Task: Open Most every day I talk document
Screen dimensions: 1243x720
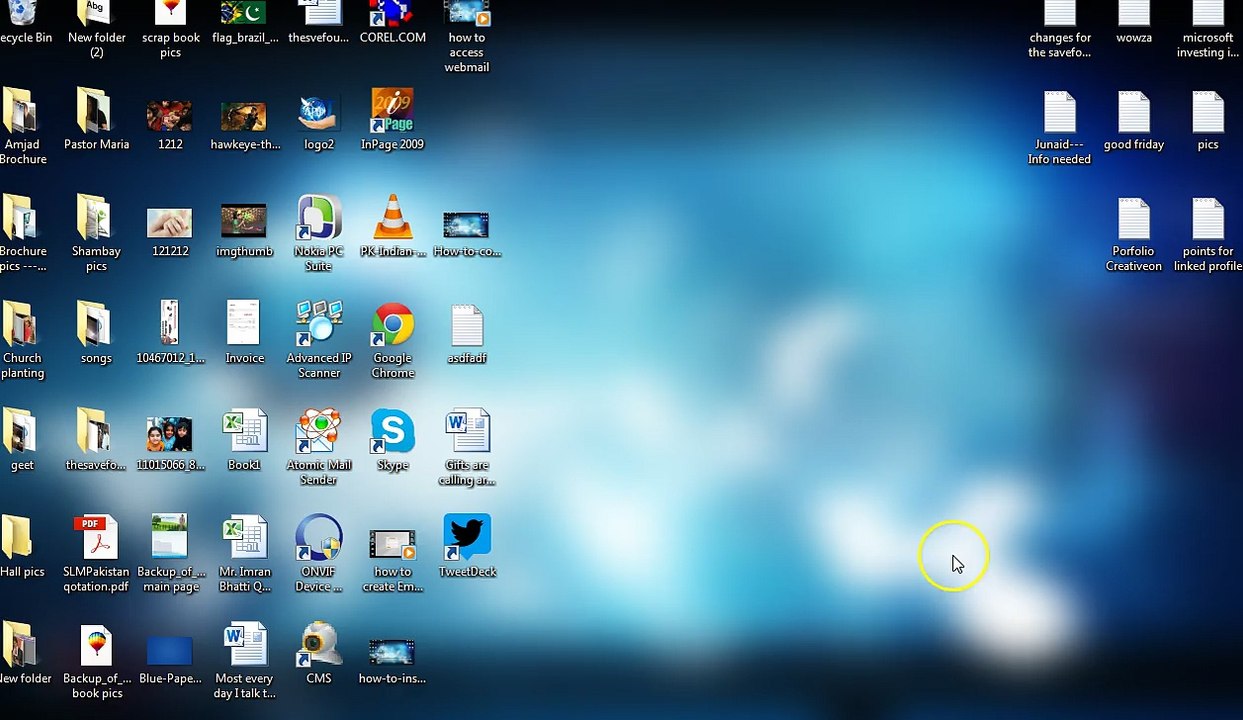Action: pos(244,661)
